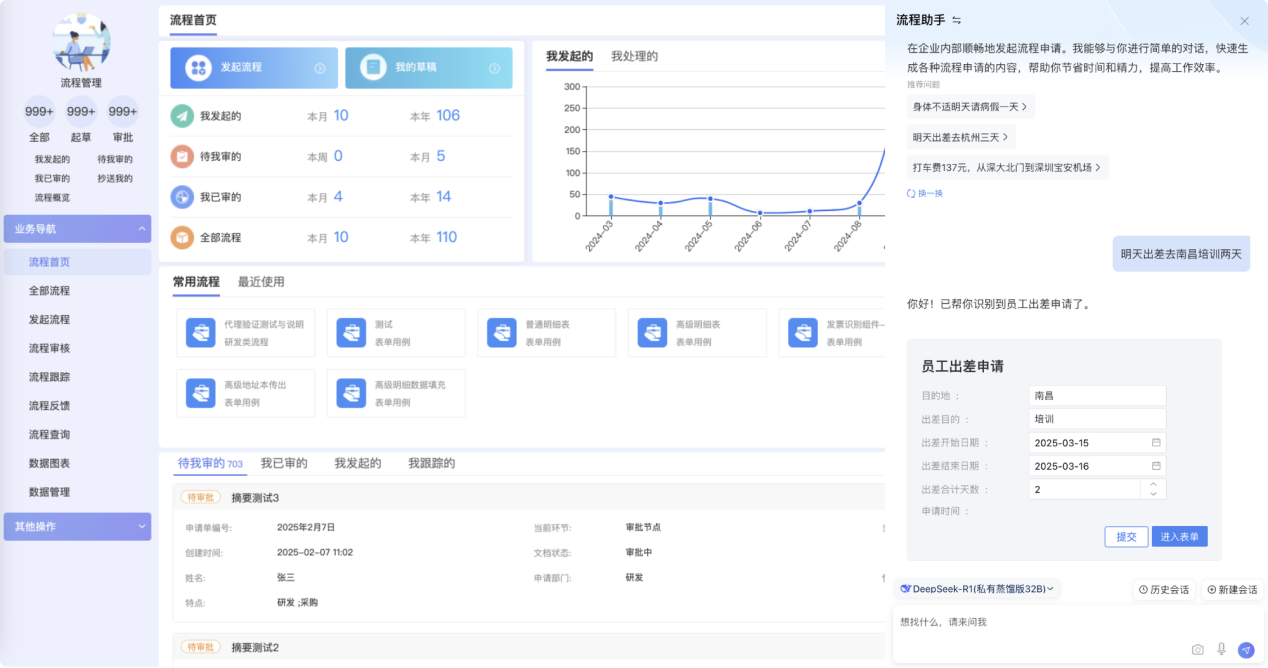The width and height of the screenshot is (1268, 668).
Task: Click the 换一换 refresh suggestions icon
Action: (913, 192)
